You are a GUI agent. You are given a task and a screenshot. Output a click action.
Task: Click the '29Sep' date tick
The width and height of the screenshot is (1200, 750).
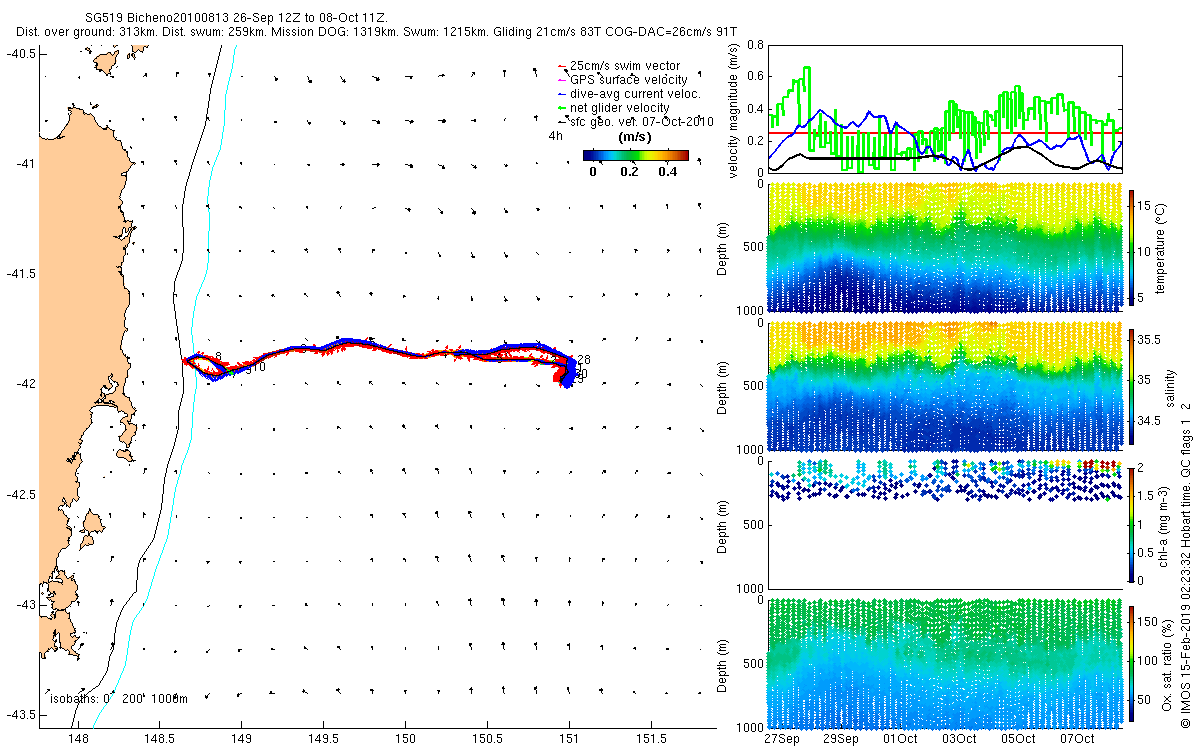tap(840, 739)
